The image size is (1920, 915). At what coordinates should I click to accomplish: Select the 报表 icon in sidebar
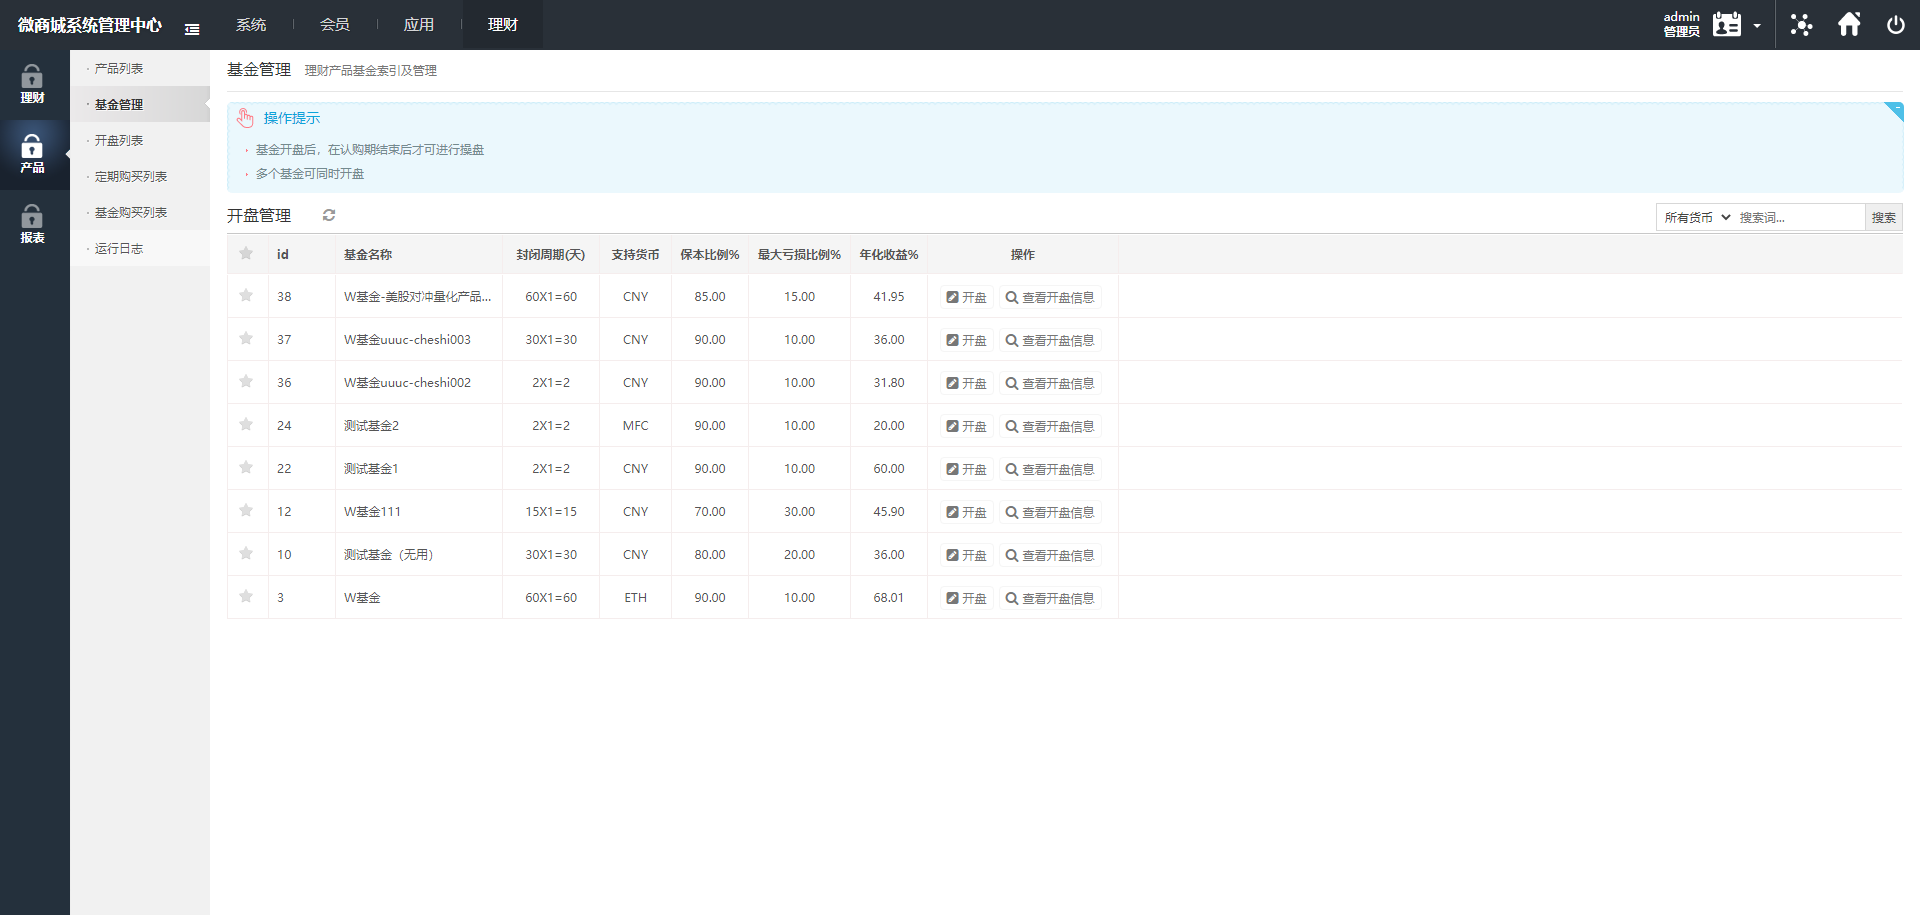point(32,224)
